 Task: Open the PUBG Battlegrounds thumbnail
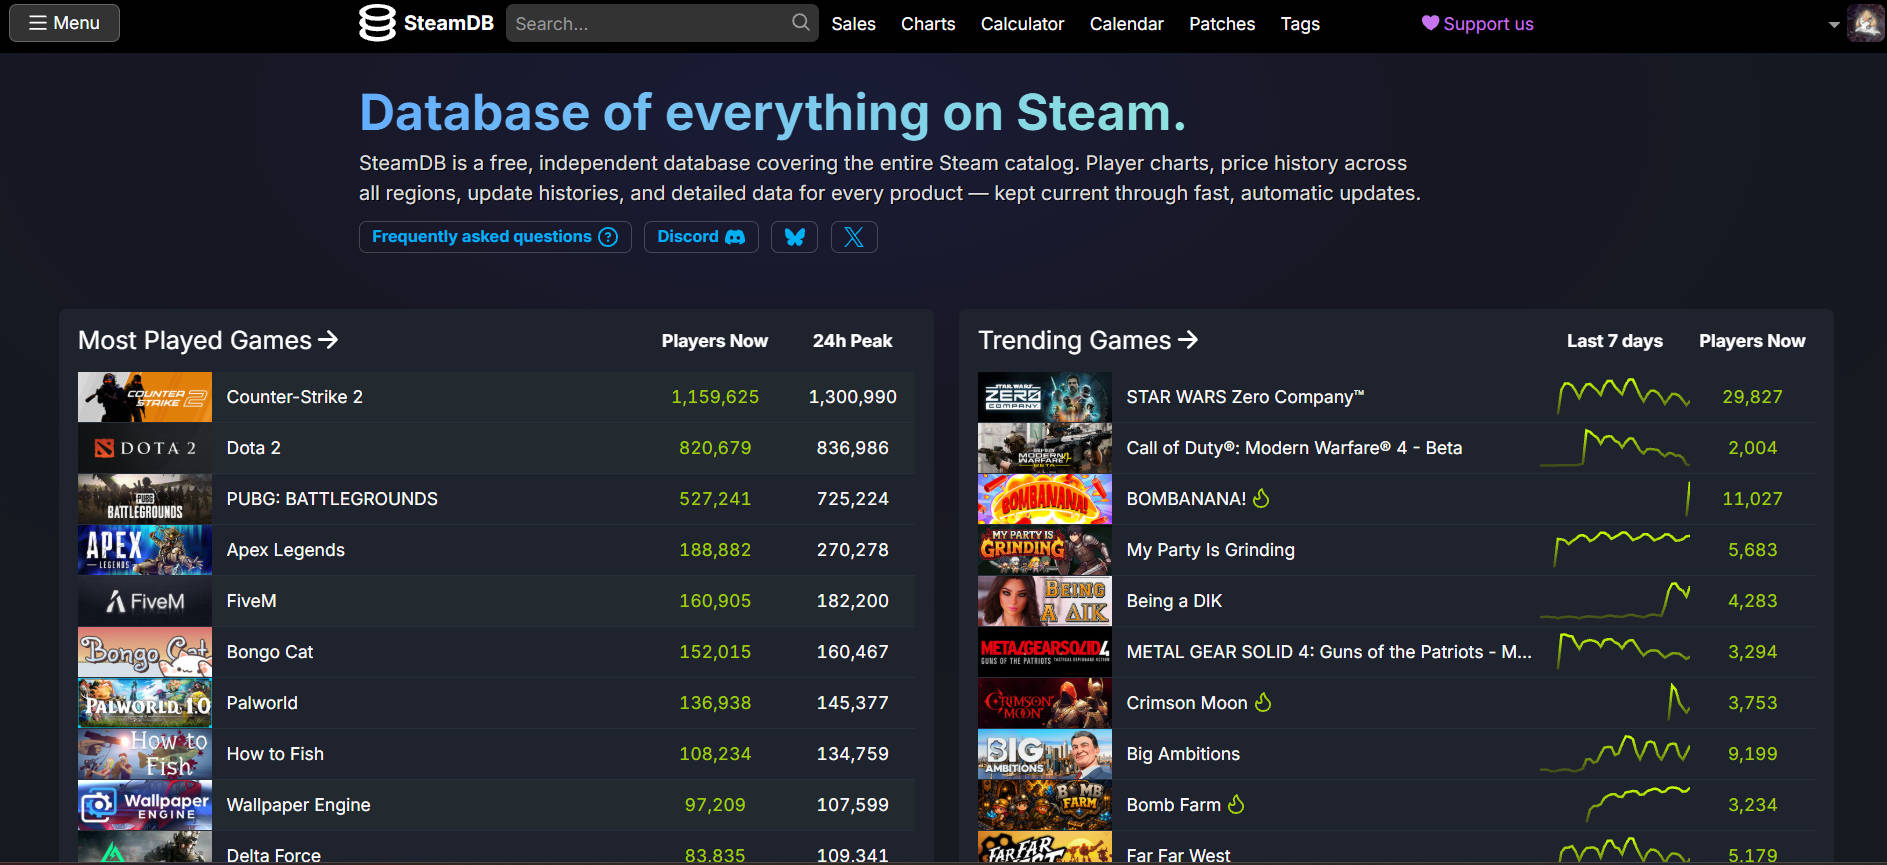[145, 499]
